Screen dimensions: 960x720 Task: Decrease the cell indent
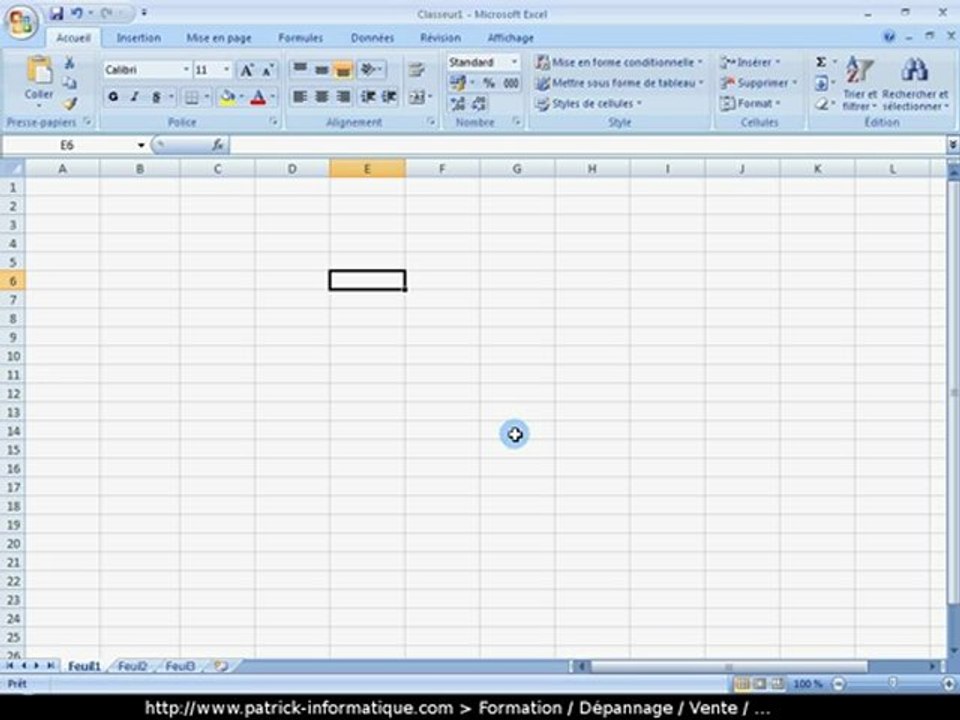click(368, 96)
